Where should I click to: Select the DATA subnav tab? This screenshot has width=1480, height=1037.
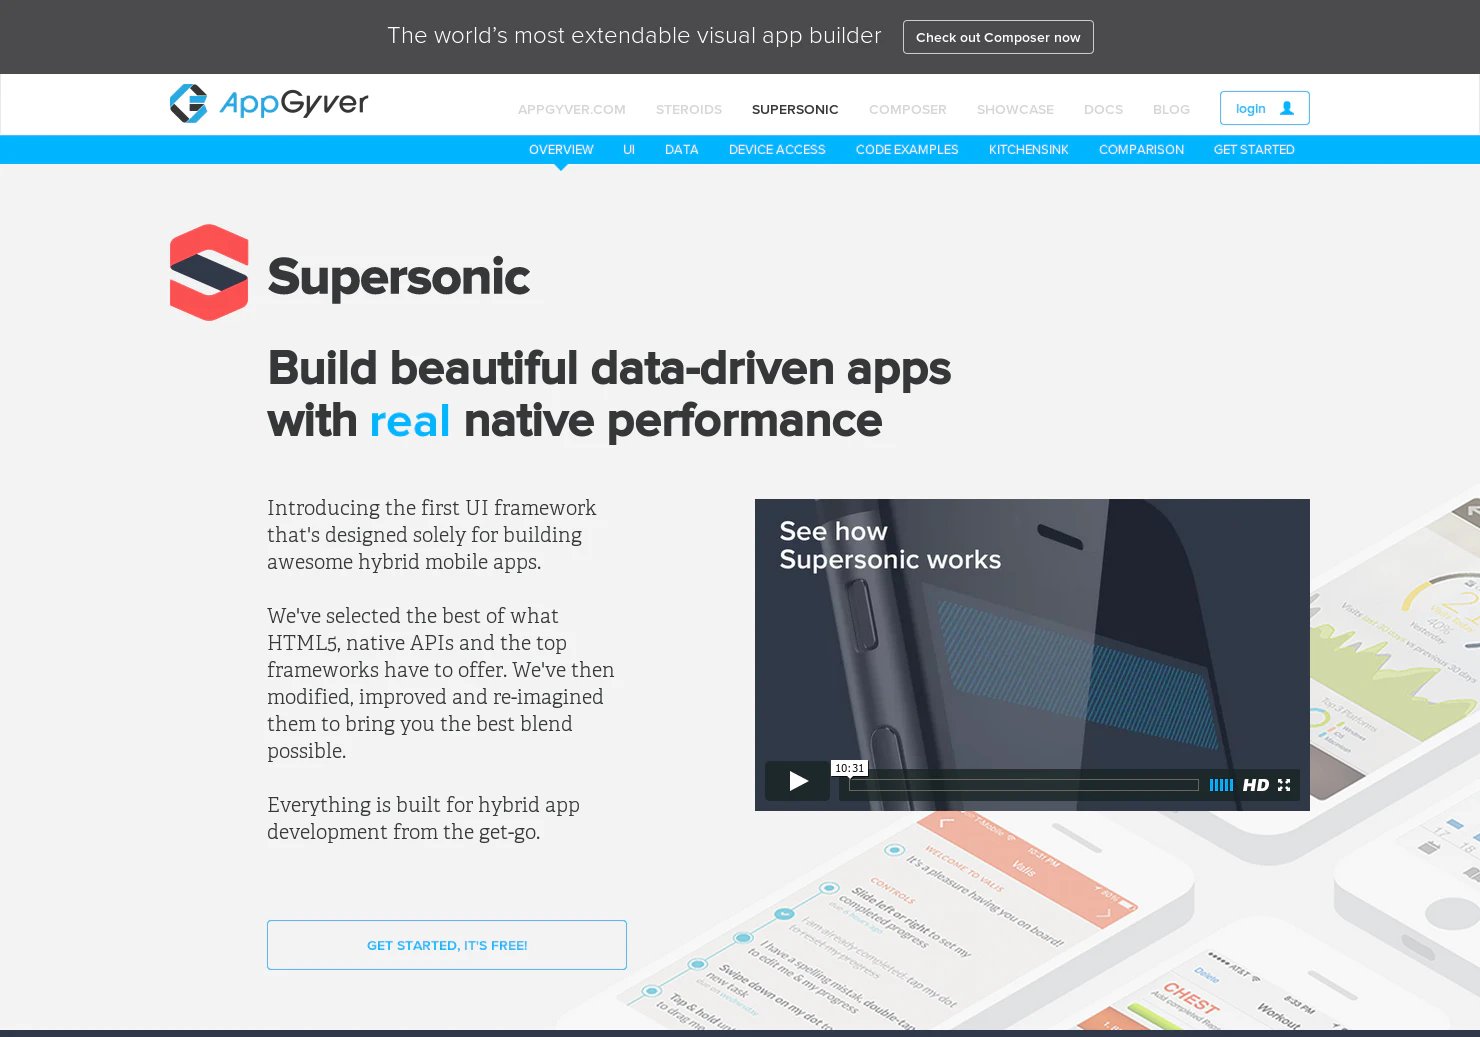pos(682,150)
